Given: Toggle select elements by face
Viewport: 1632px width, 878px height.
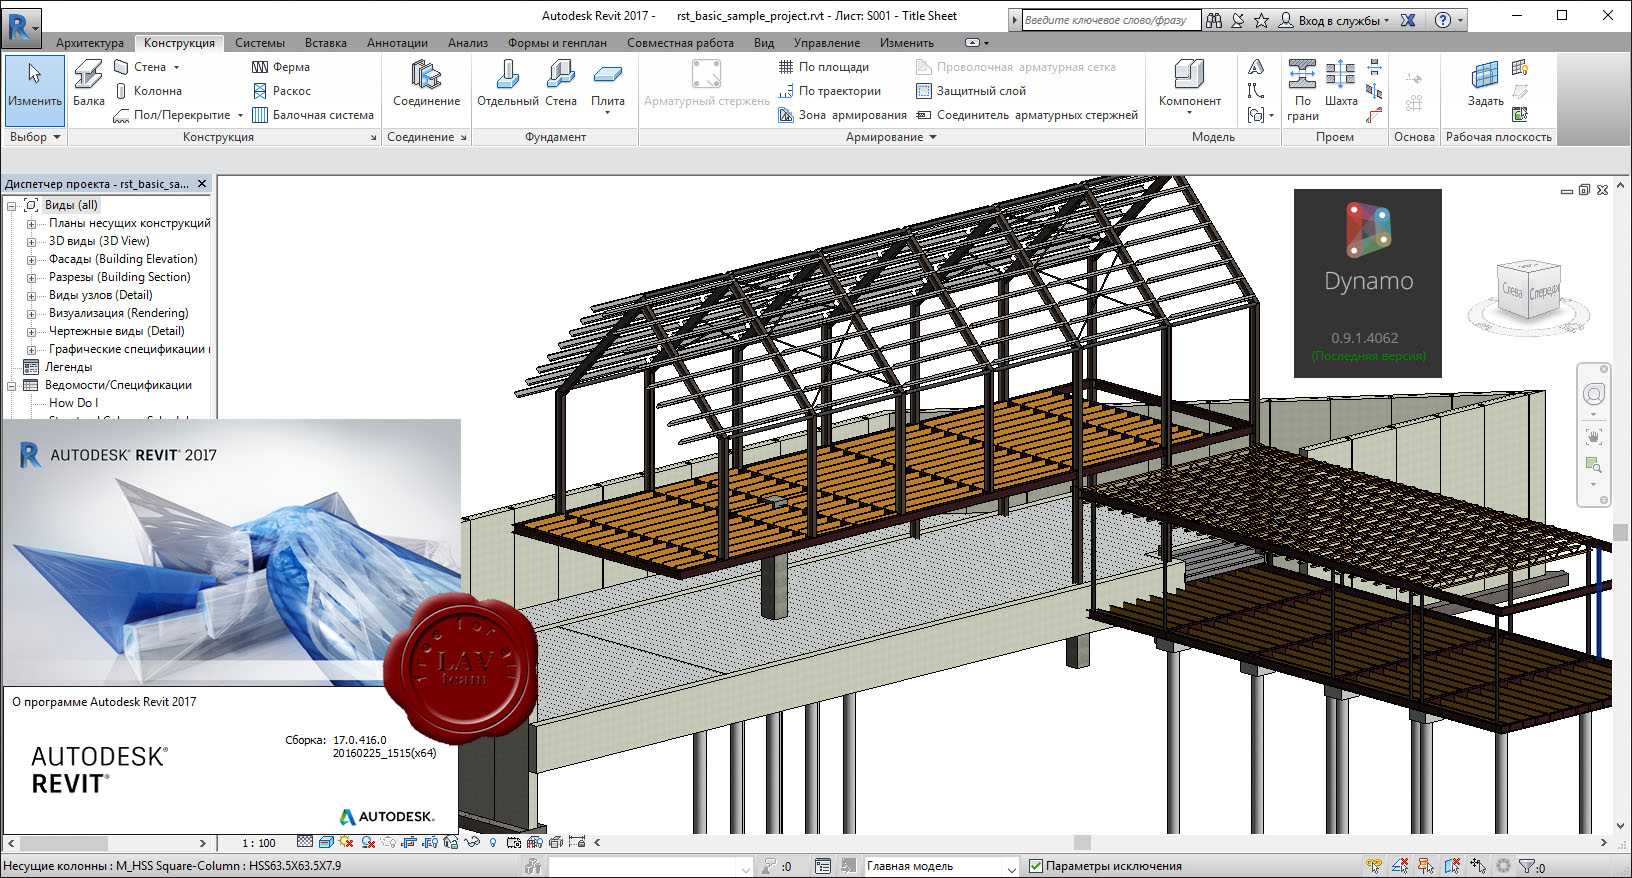Looking at the screenshot, I should coord(1452,866).
